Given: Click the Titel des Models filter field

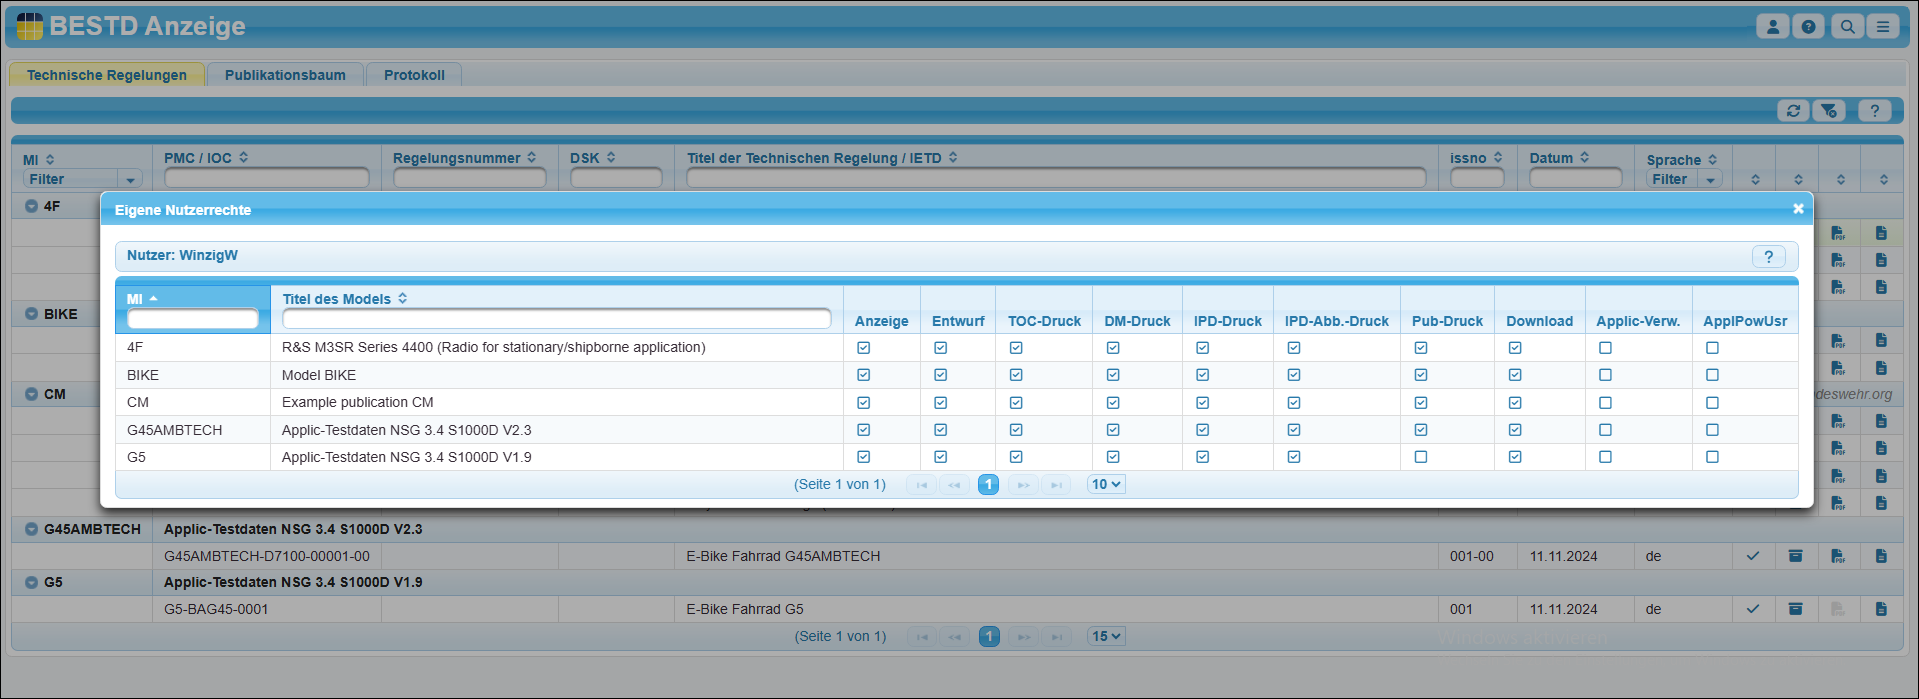Looking at the screenshot, I should (x=556, y=319).
